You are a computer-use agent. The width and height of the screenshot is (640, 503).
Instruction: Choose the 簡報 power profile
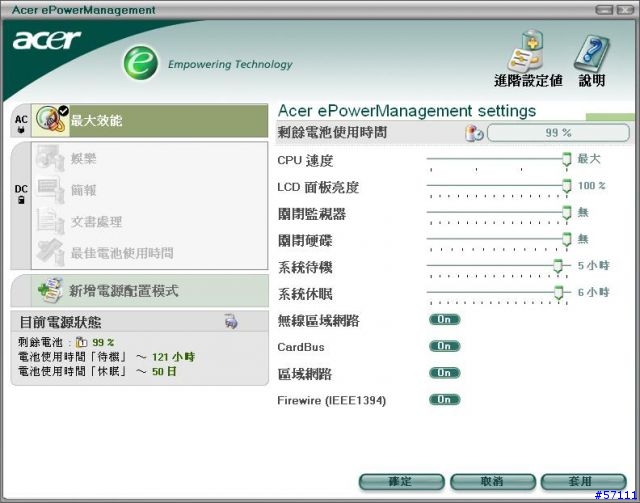click(149, 190)
